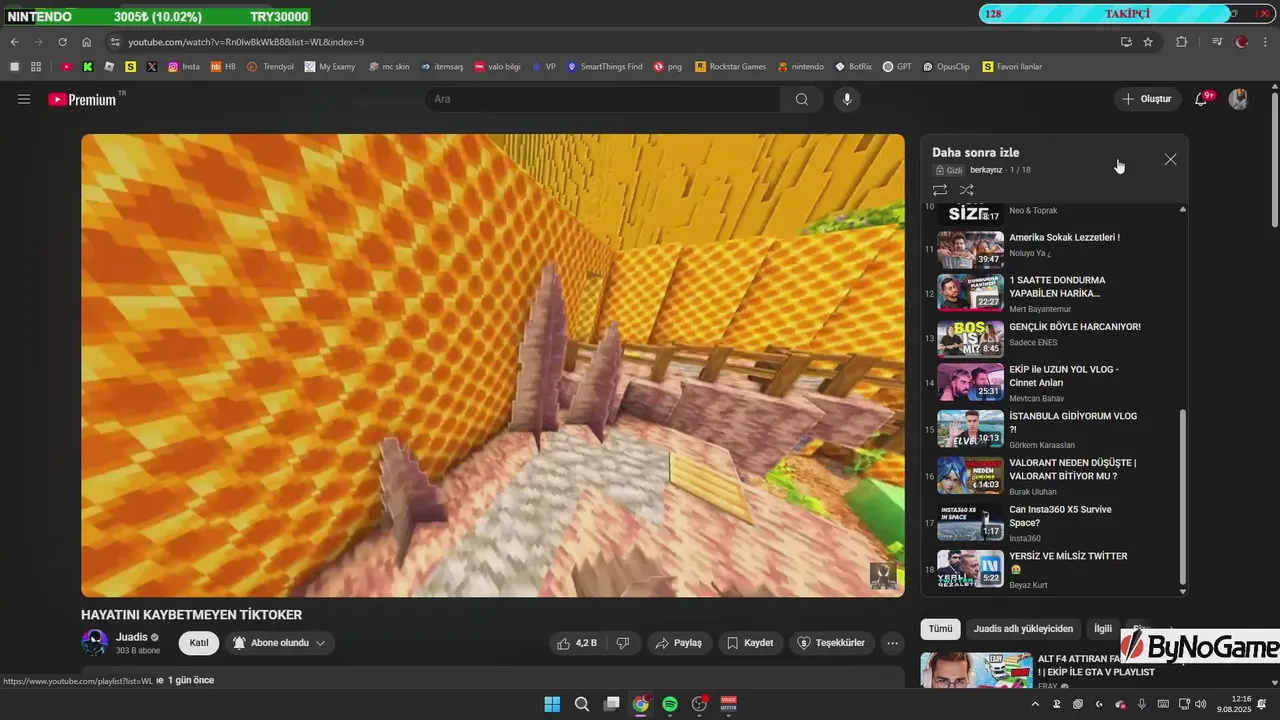Open the YouTube guide hamburger menu
Screen dimensions: 1280x720
coord(24,99)
